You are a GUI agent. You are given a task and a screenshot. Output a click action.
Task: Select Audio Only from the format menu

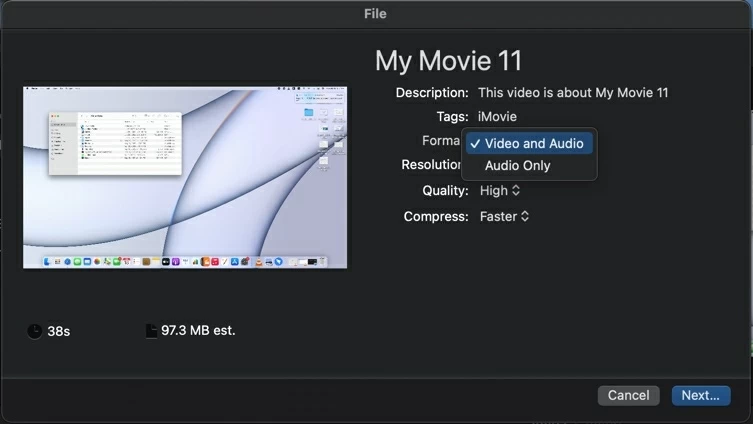tap(517, 166)
